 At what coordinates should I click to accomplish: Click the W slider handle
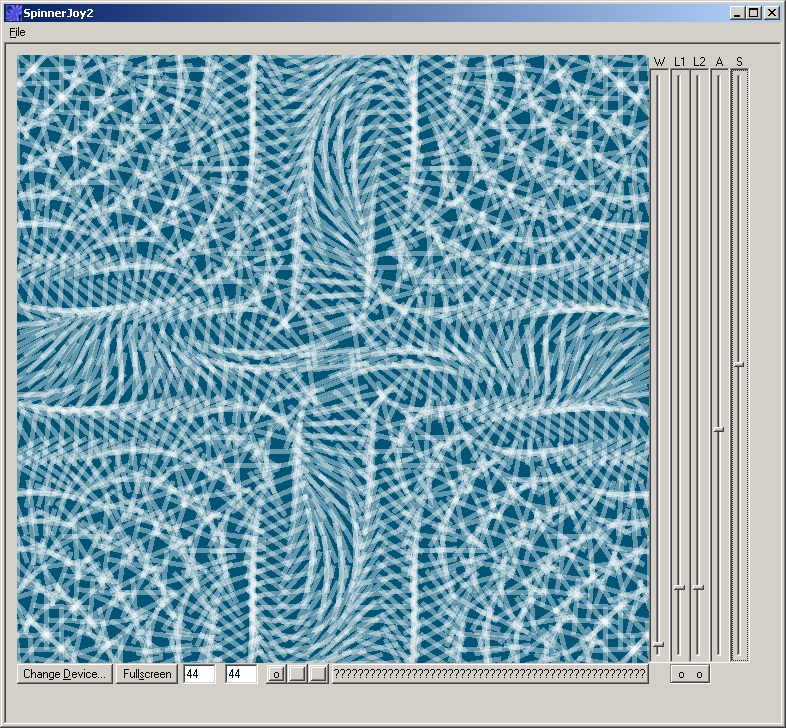click(x=658, y=646)
